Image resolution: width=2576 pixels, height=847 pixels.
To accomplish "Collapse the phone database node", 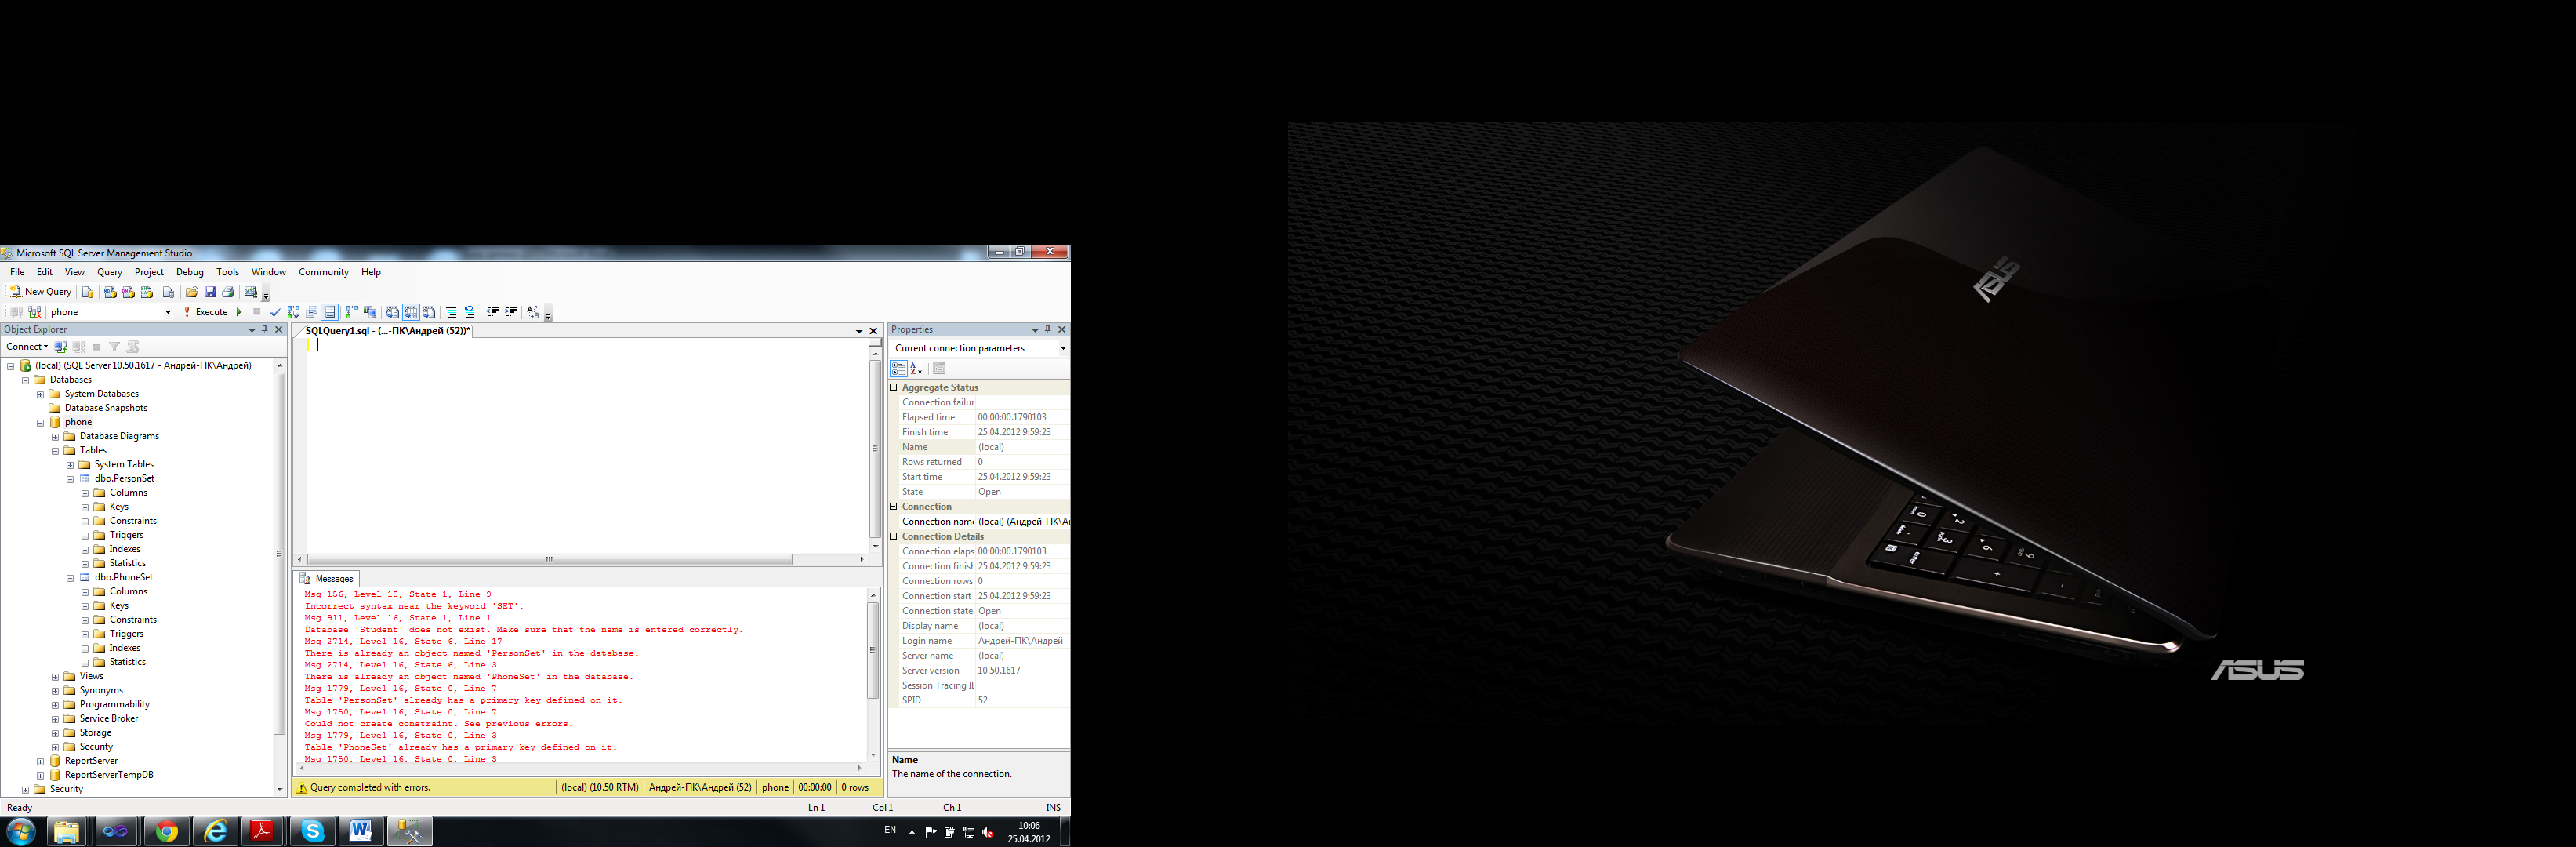I will tap(40, 422).
